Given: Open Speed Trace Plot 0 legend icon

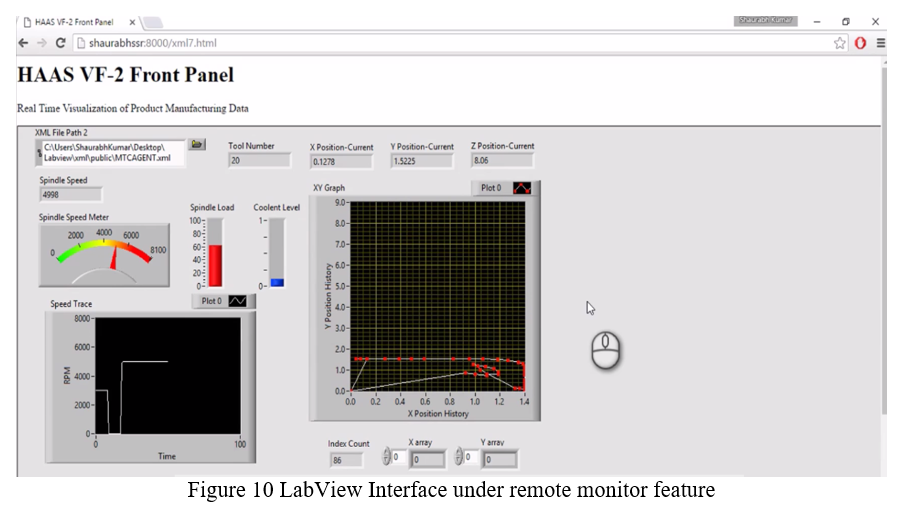Looking at the screenshot, I should pos(237,301).
